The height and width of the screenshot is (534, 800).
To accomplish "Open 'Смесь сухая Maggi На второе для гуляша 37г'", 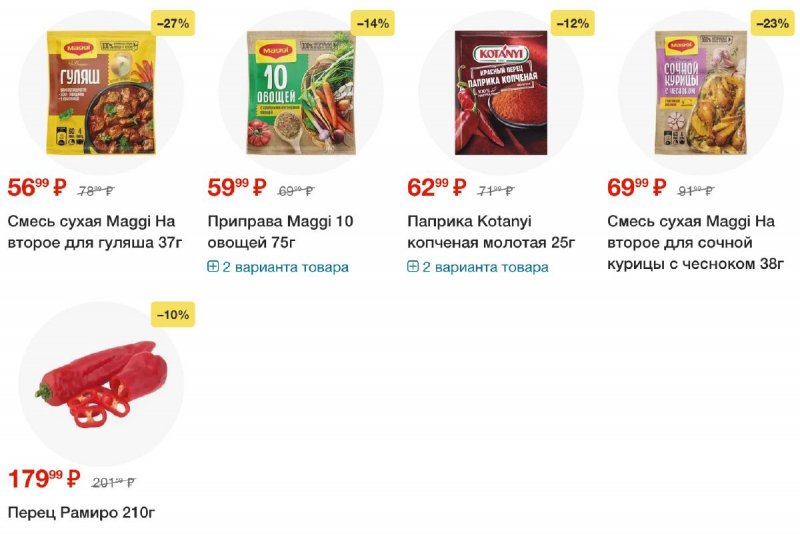I will click(x=95, y=232).
